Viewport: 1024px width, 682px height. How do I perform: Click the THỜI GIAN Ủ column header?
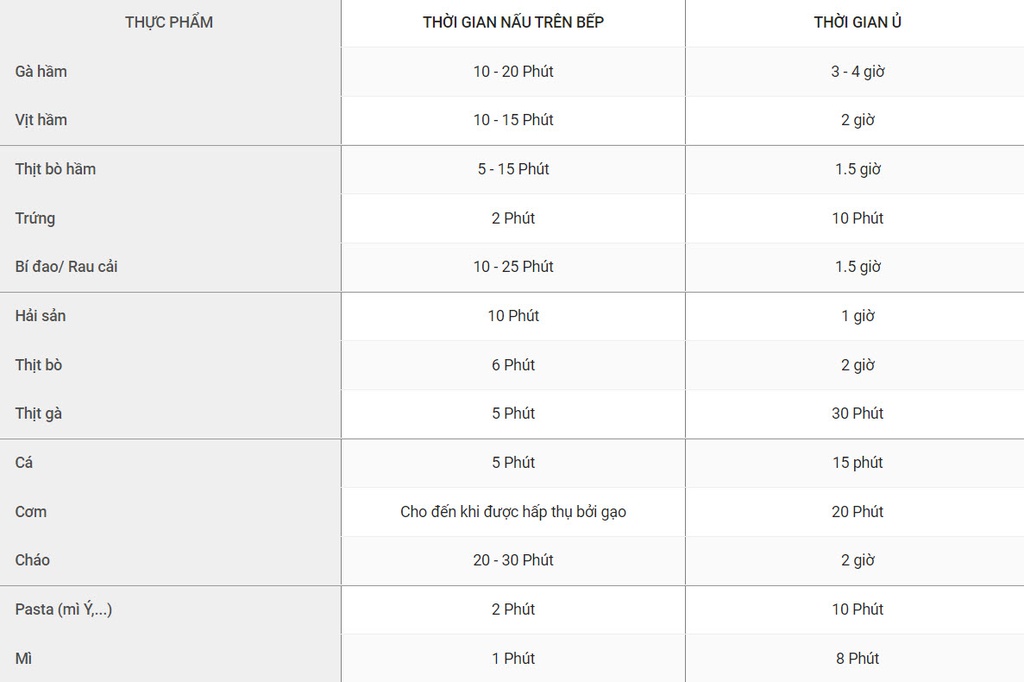857,22
